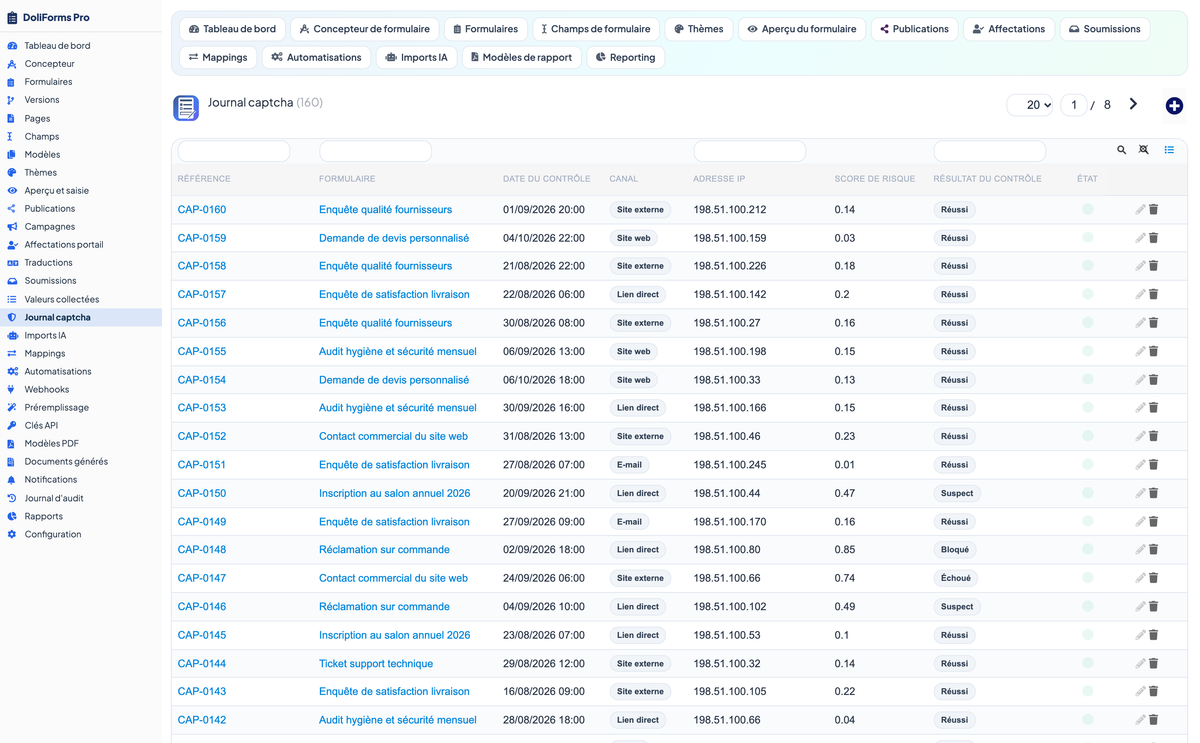Image resolution: width=1200 pixels, height=743 pixels.
Task: Open the column list selector icon
Action: [x=1169, y=150]
